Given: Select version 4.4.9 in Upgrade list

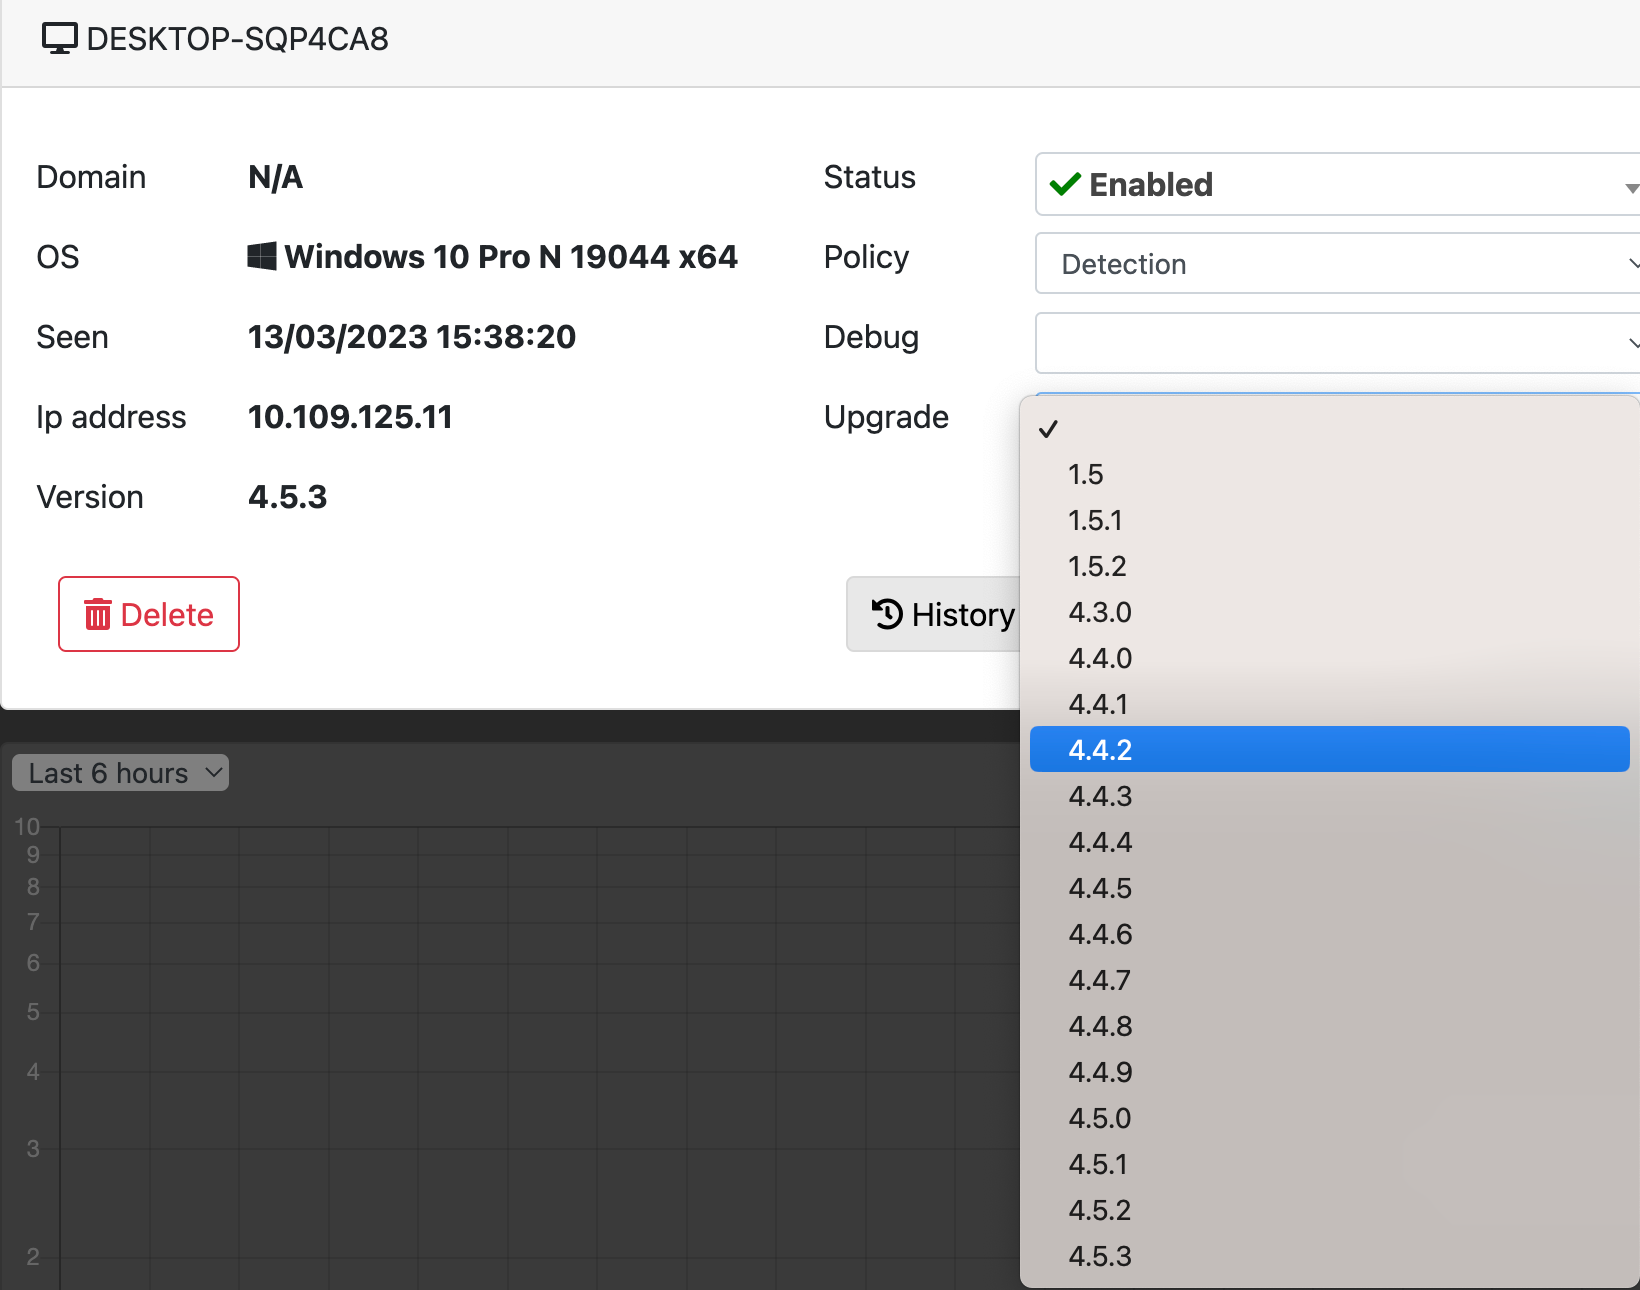Looking at the screenshot, I should click(1330, 1072).
